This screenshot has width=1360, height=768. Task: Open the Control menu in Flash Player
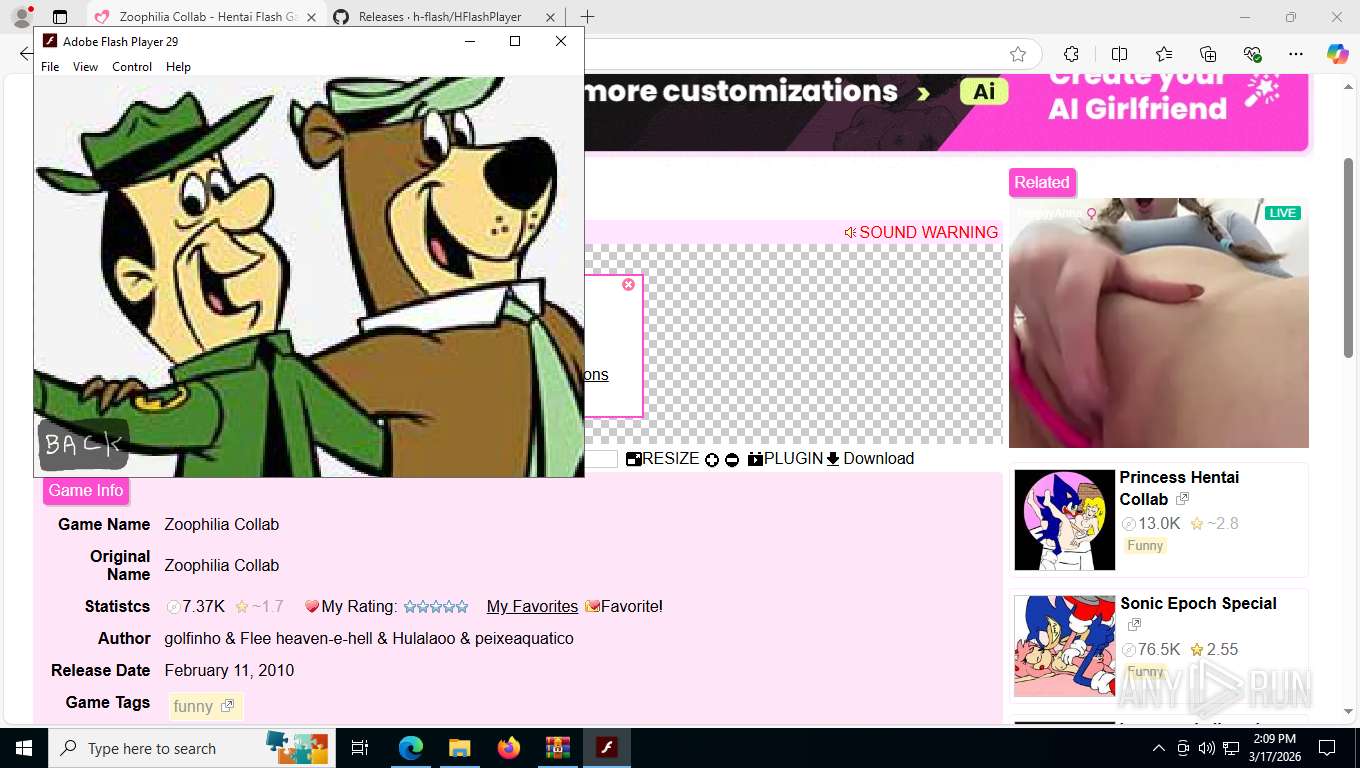click(132, 67)
